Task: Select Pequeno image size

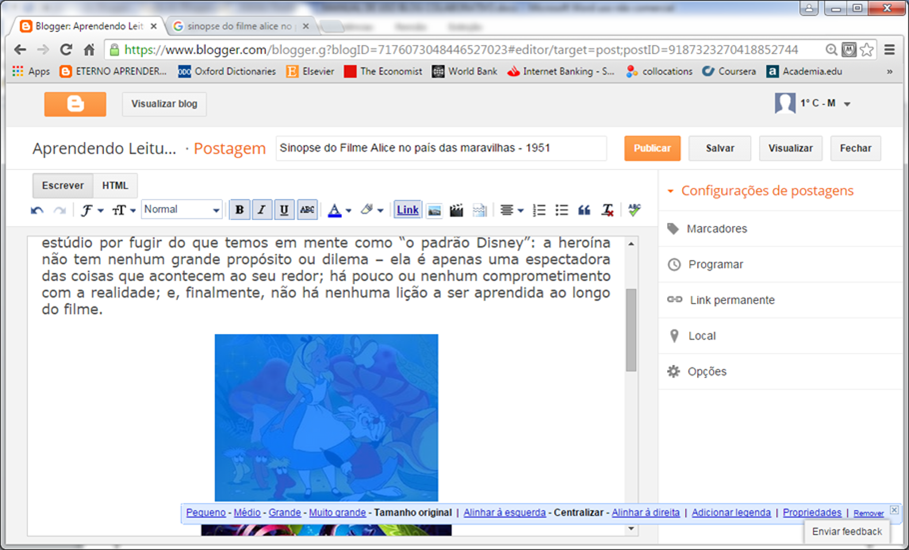Action: click(206, 513)
